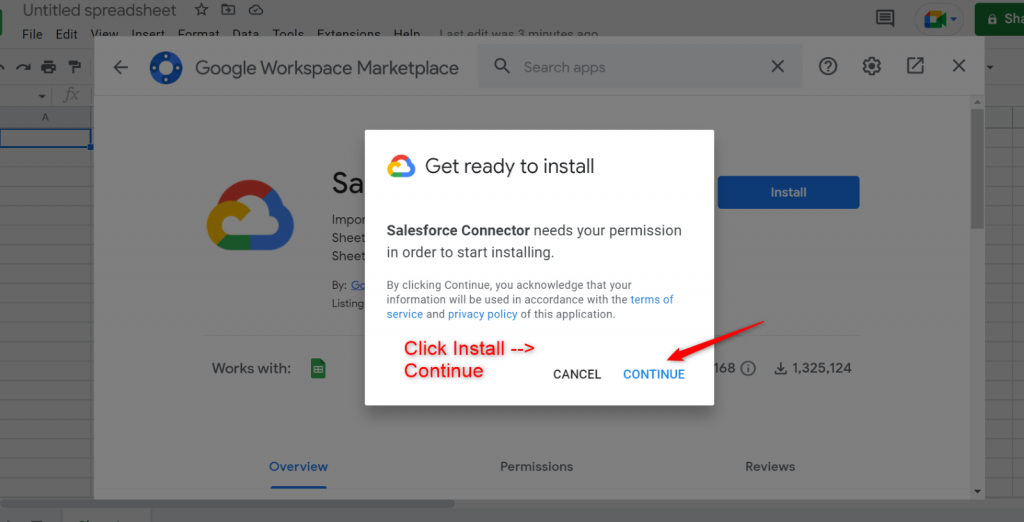Switch to the Reviews tab
This screenshot has height=522, width=1024.
[x=770, y=466]
